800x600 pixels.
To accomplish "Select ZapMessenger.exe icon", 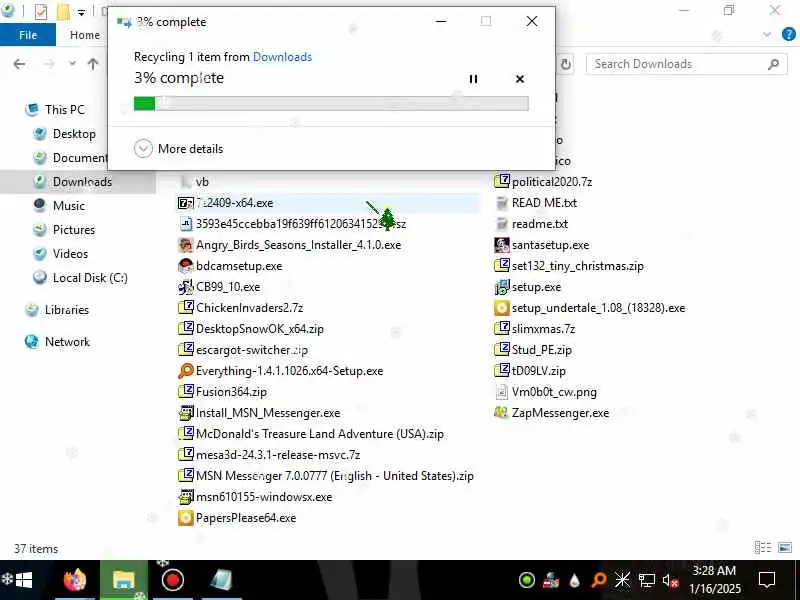I will pos(502,413).
